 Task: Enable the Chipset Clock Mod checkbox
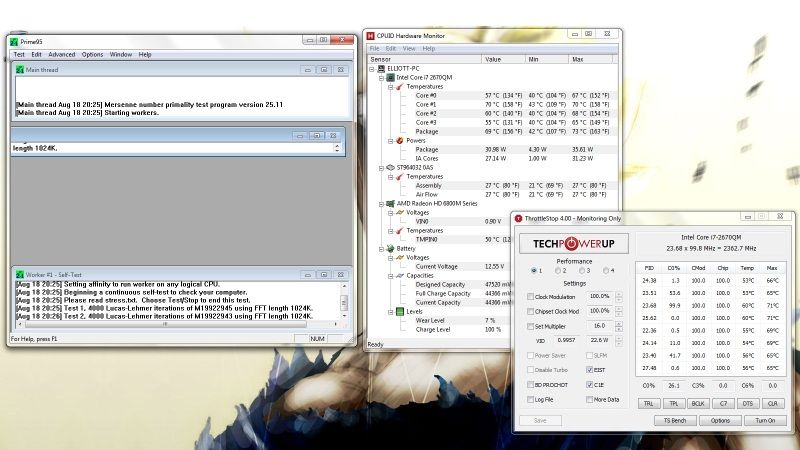click(x=531, y=311)
